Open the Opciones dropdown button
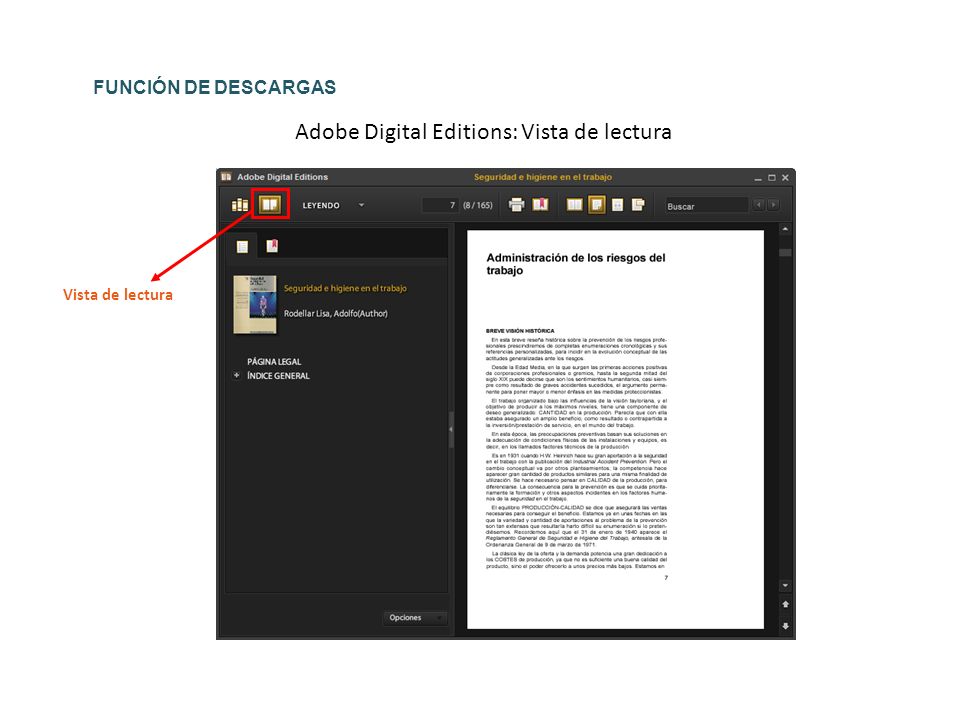 tap(414, 618)
